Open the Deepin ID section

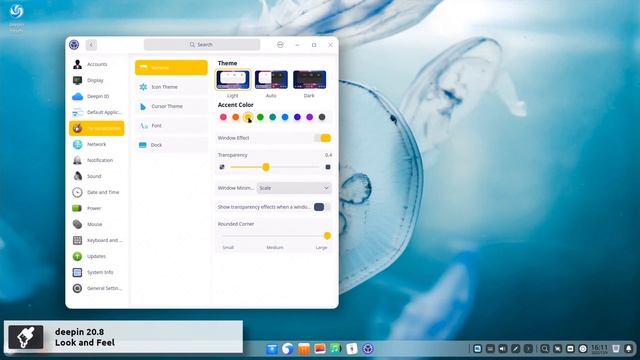tap(97, 96)
